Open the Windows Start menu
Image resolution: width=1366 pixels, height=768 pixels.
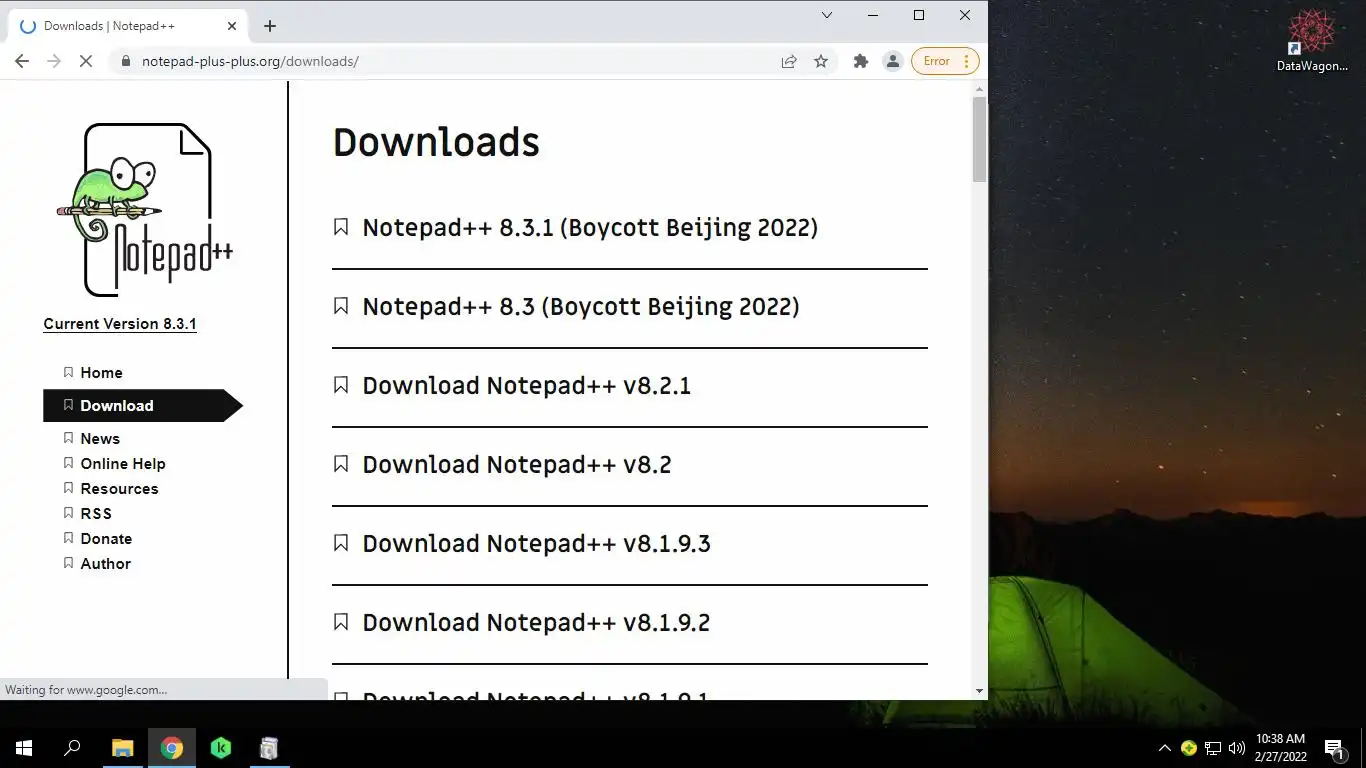coord(24,748)
